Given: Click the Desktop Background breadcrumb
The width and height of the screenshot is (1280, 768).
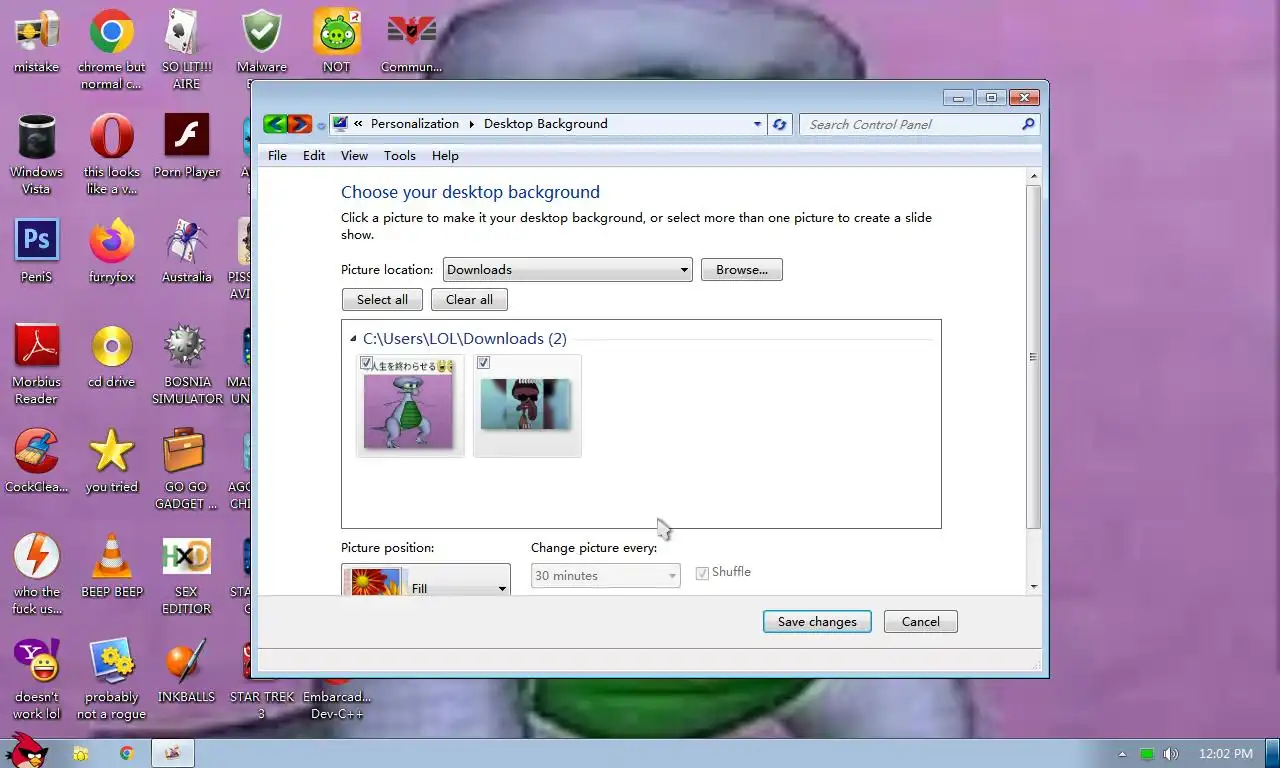Looking at the screenshot, I should click(x=546, y=124).
